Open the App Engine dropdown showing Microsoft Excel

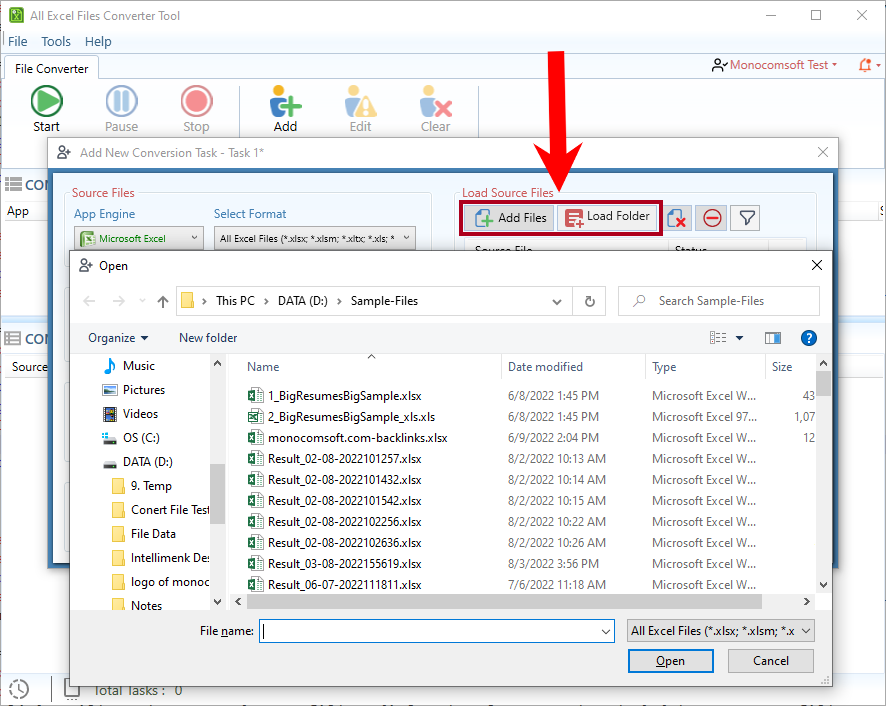click(x=137, y=238)
